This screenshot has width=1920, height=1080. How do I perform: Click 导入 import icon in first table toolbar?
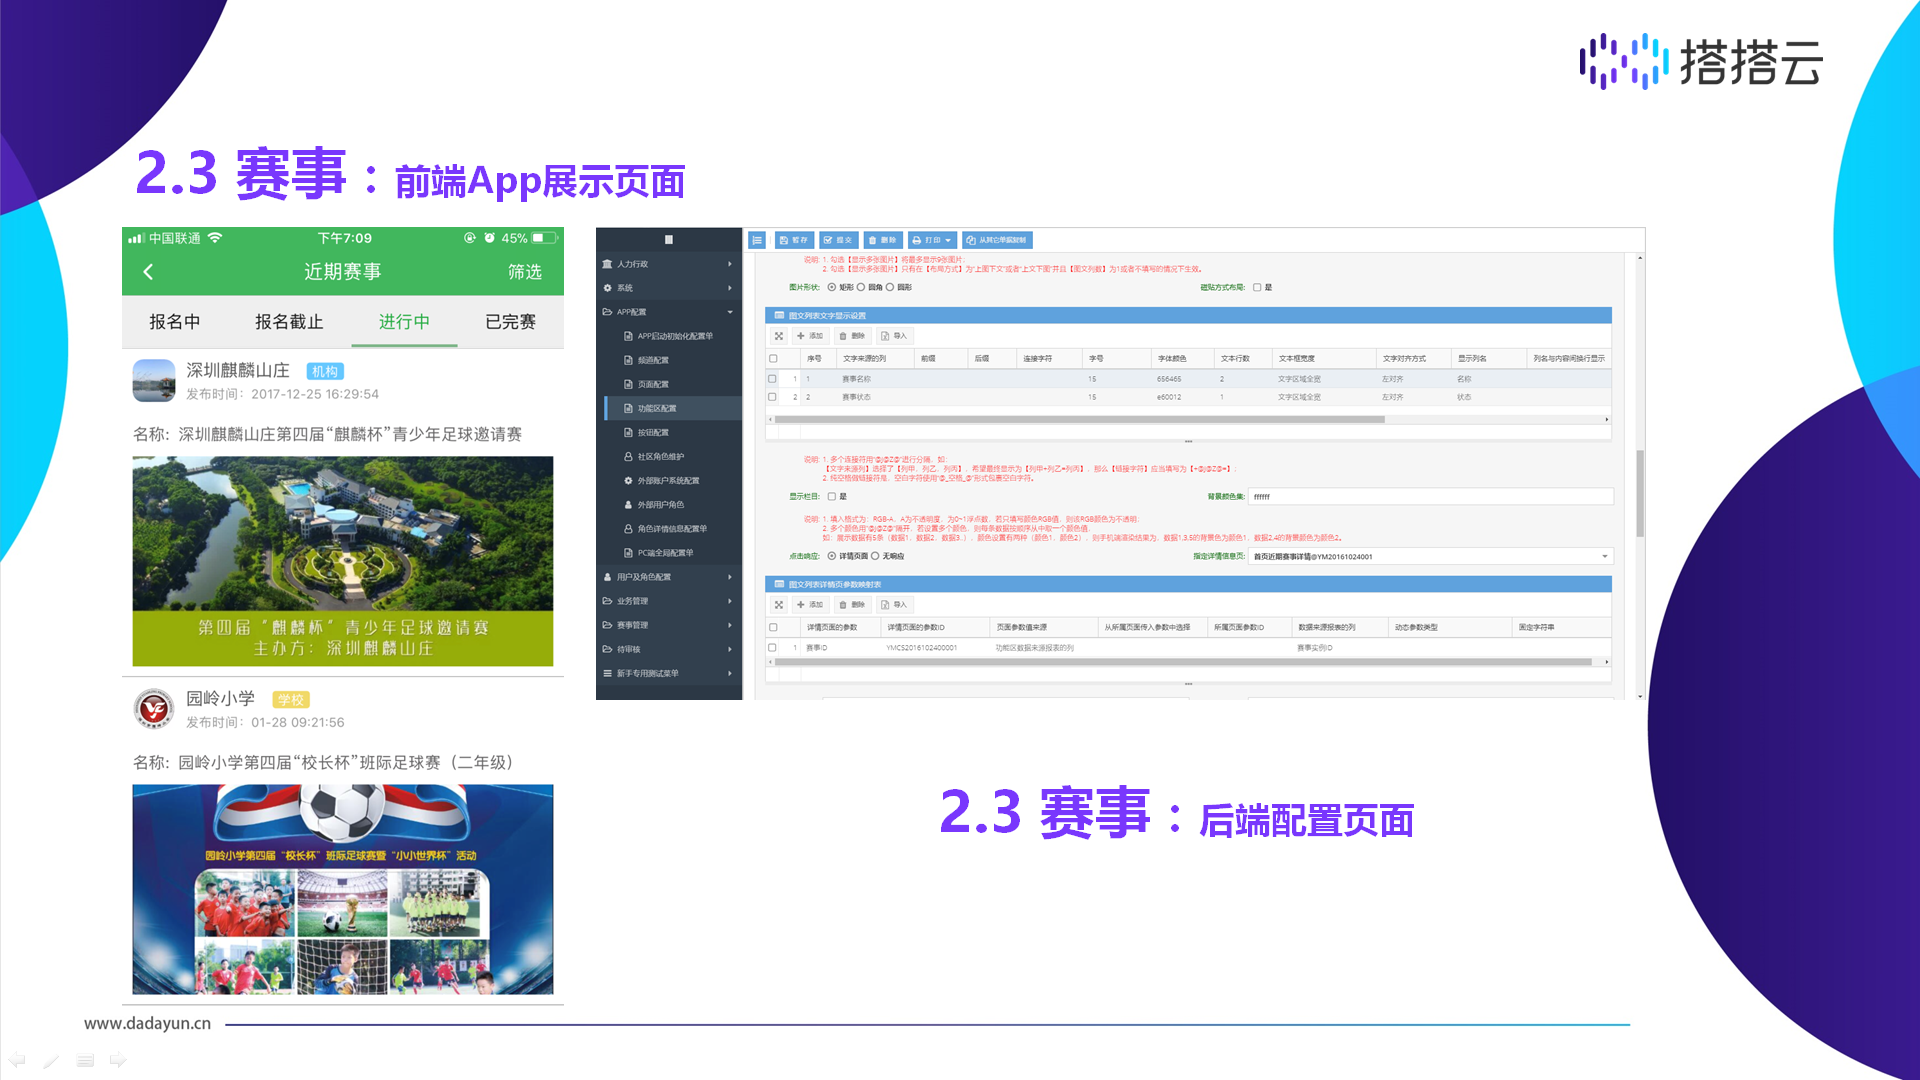click(x=894, y=336)
